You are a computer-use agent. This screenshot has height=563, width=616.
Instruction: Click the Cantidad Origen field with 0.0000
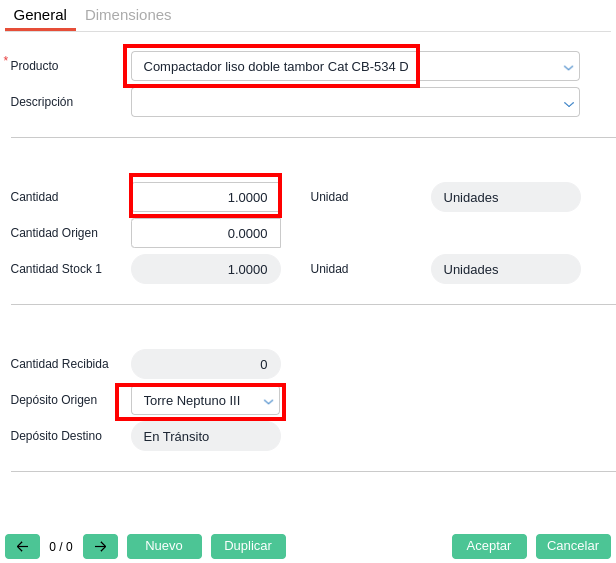(x=206, y=233)
